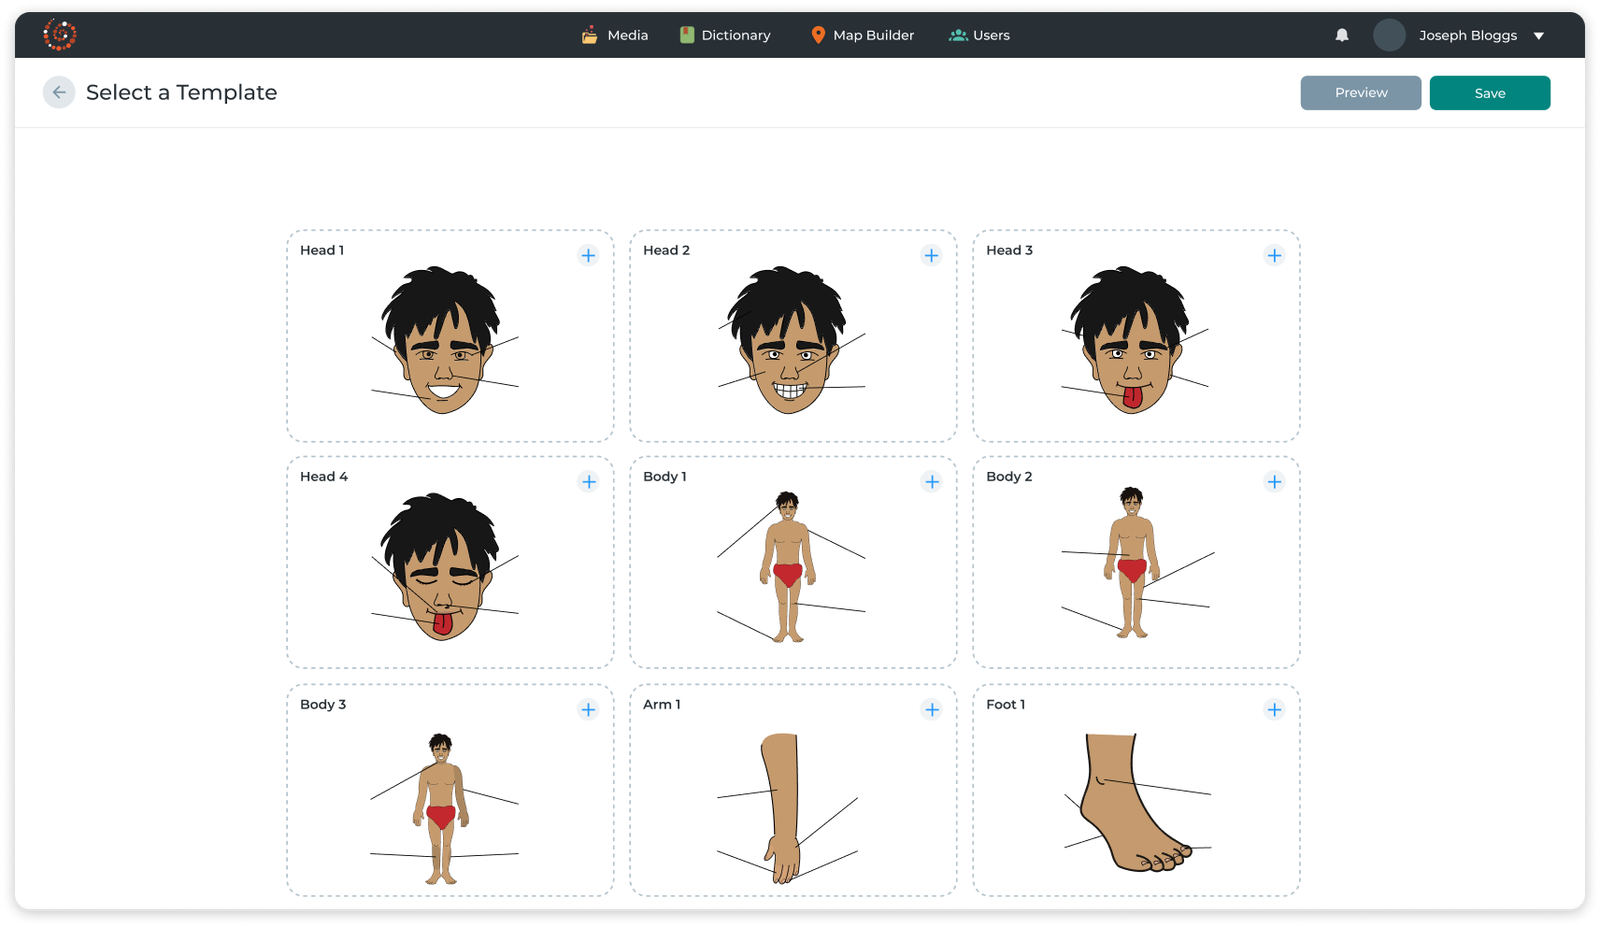
Task: Add the Foot 1 template with its plus icon
Action: pos(1274,709)
